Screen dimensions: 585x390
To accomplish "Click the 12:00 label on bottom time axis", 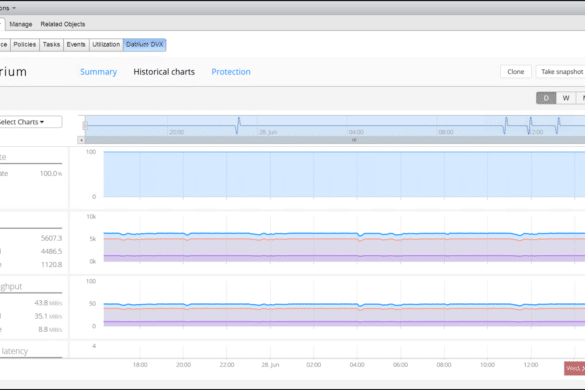I will click(531, 365).
